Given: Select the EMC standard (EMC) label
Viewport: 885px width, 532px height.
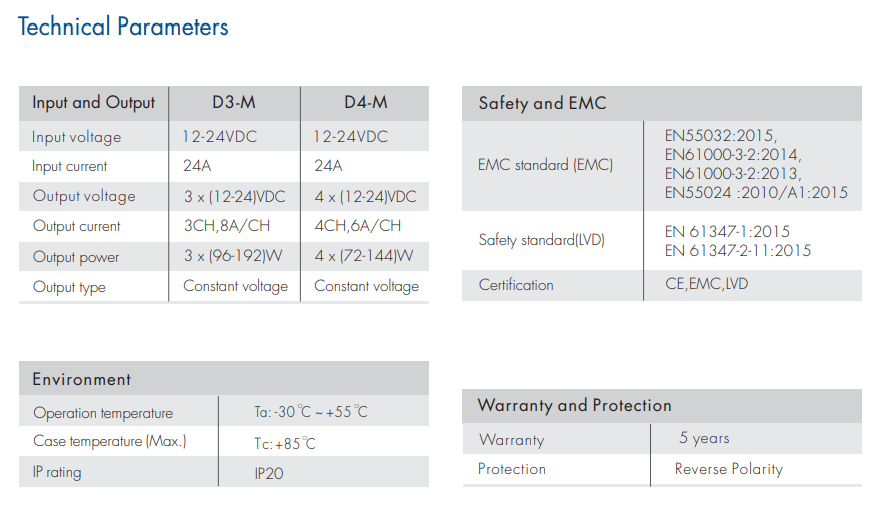Looking at the screenshot, I should click(x=545, y=165).
